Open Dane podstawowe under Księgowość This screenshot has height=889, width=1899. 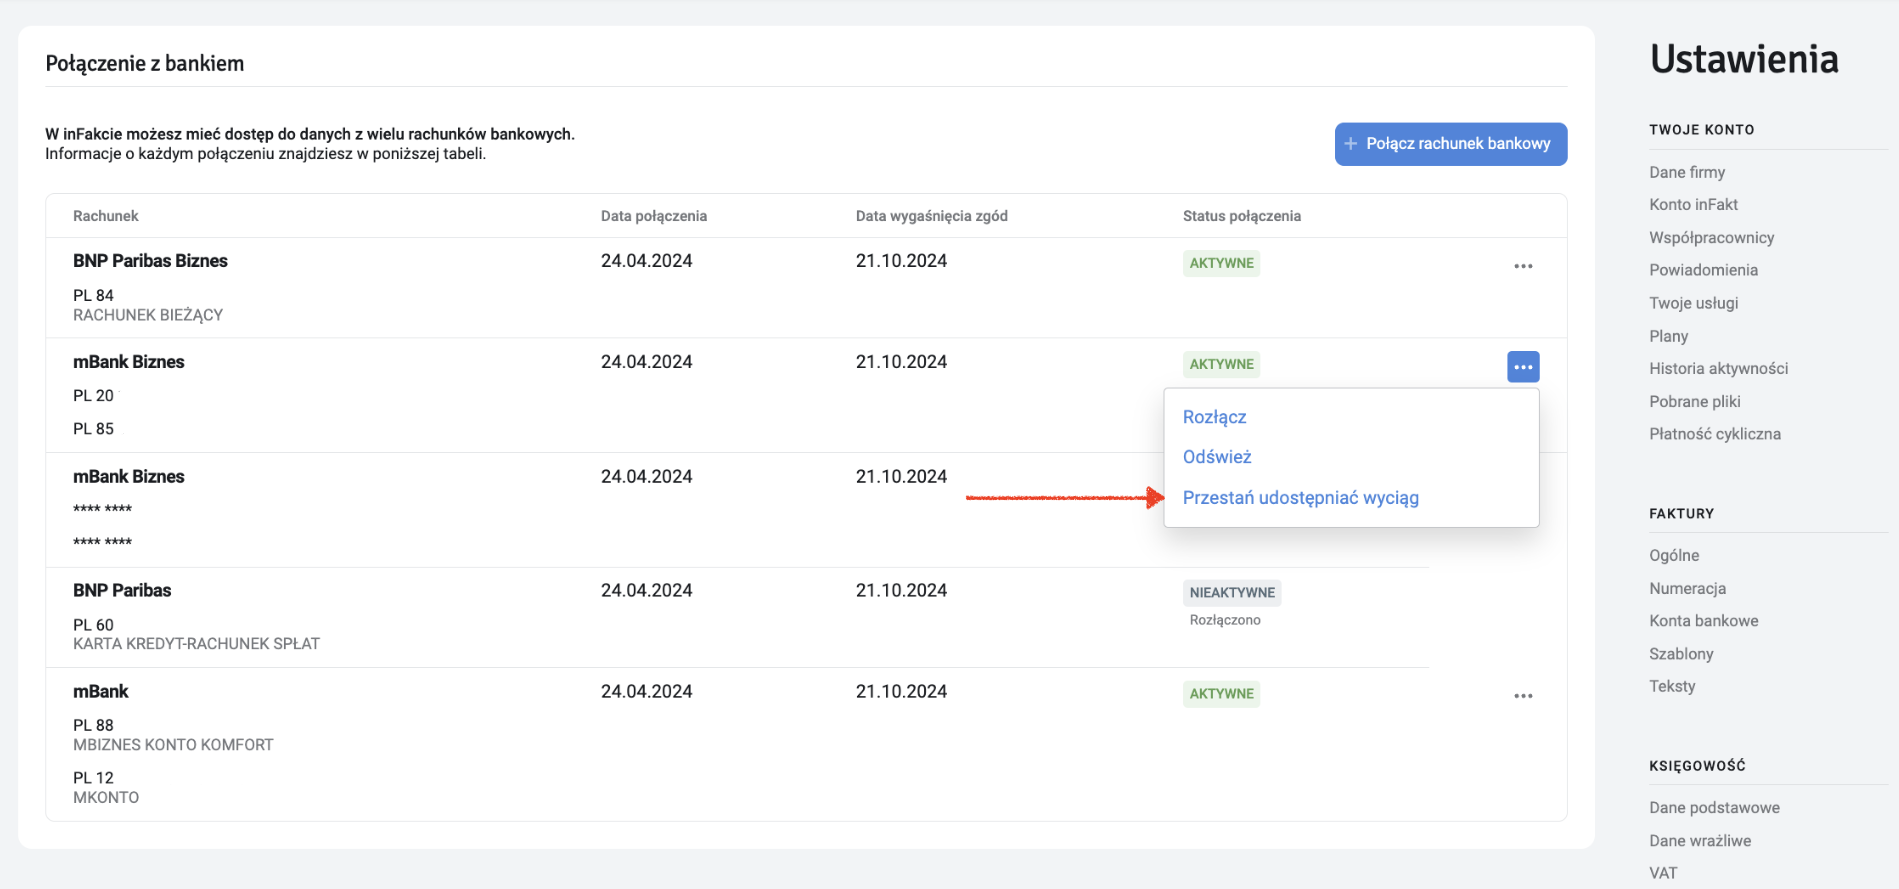[1714, 808]
